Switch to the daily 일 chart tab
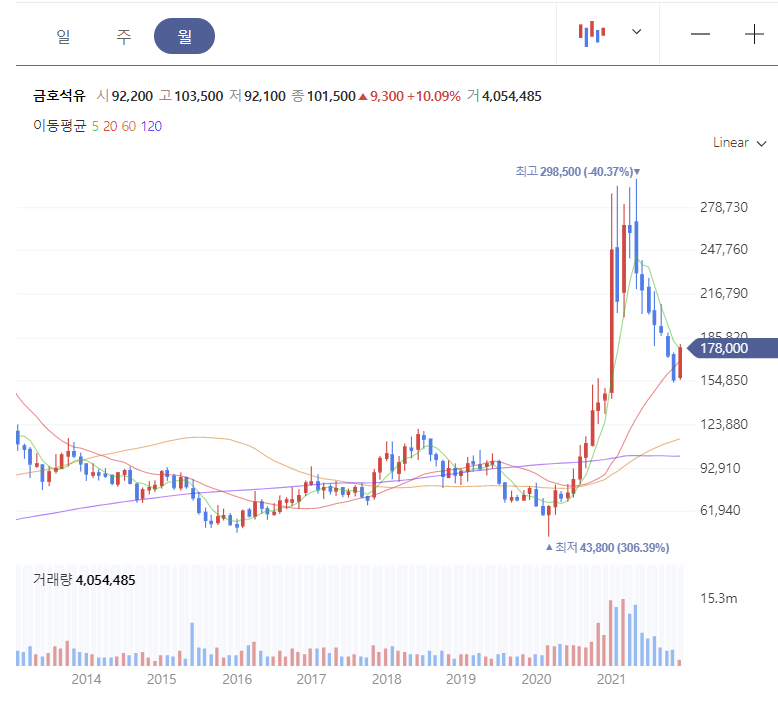Screen dimensions: 778x715 pos(63,36)
